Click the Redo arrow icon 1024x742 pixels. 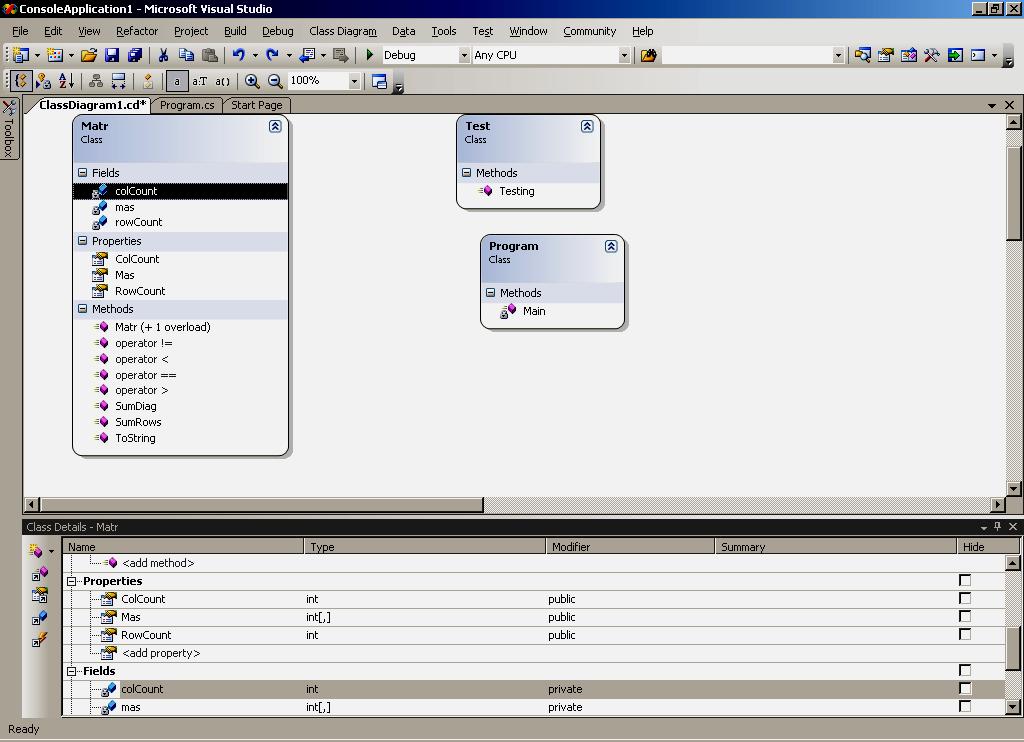tap(272, 56)
